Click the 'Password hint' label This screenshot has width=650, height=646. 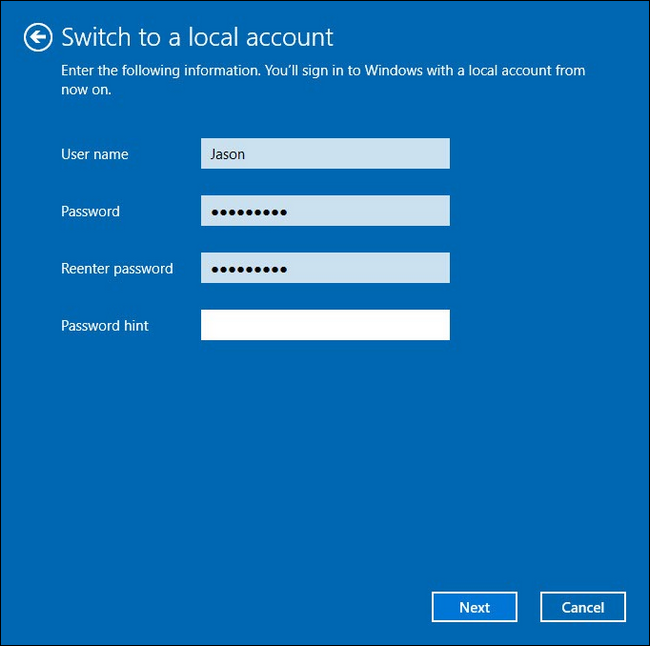coord(104,325)
